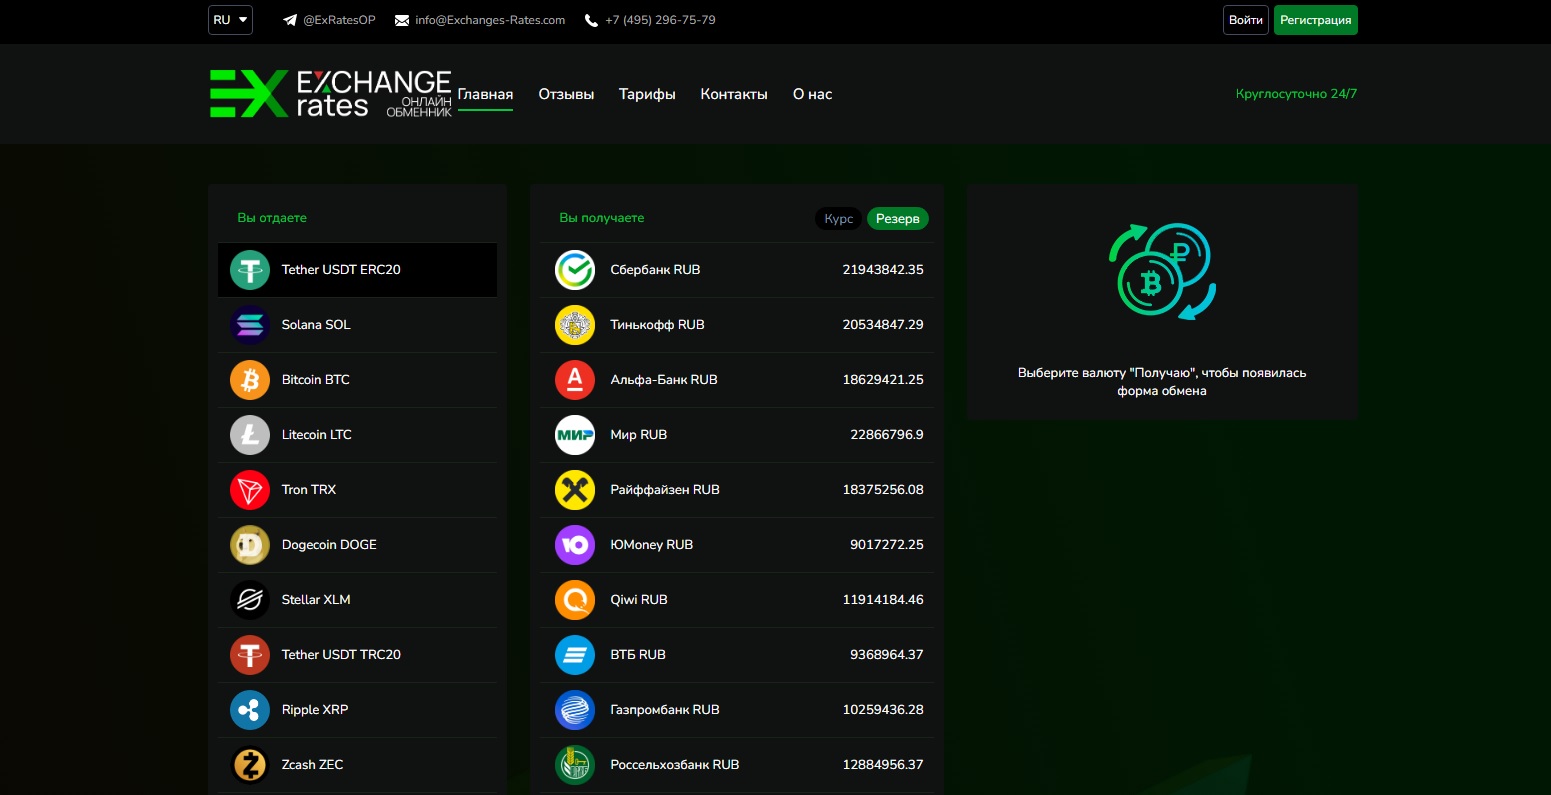Click the reserve value 11914184.46

click(x=883, y=600)
